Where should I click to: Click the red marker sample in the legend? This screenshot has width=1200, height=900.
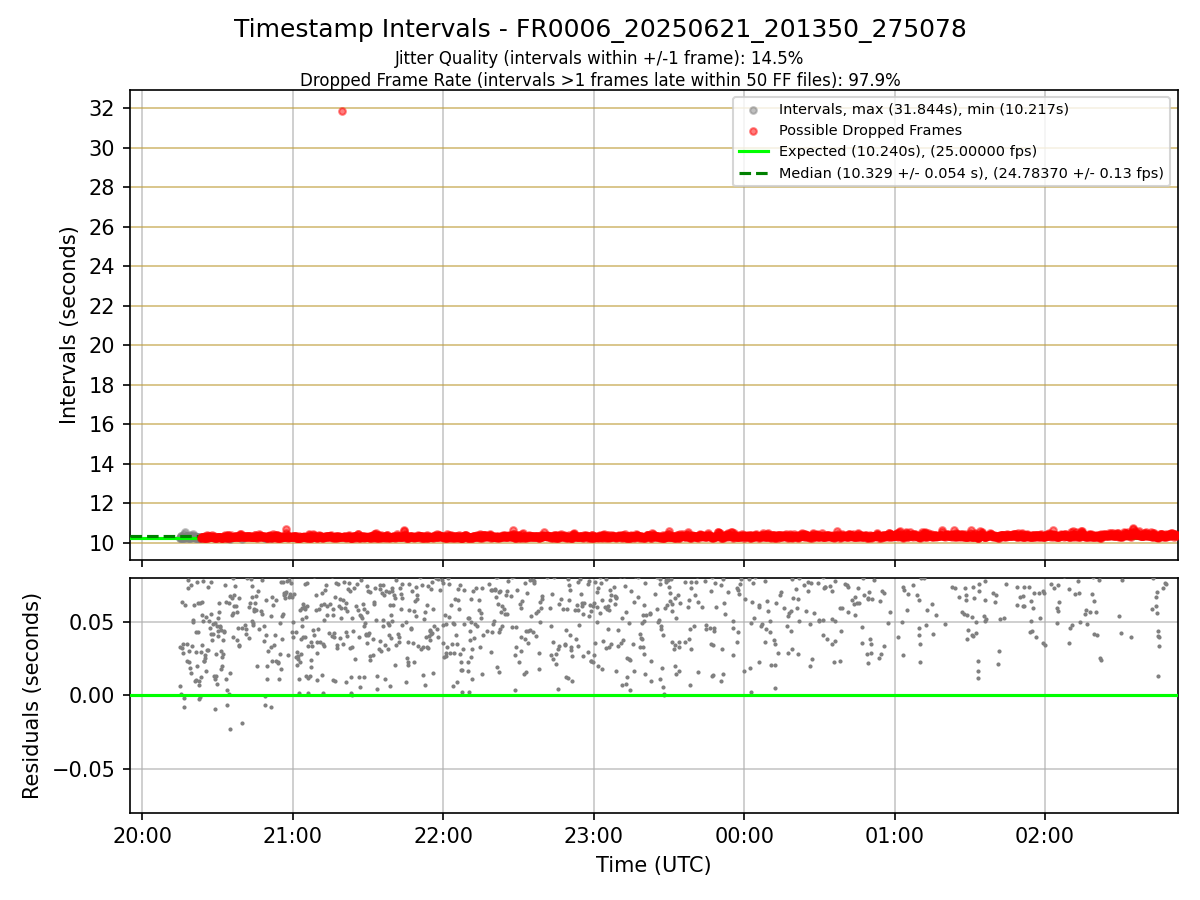[753, 130]
